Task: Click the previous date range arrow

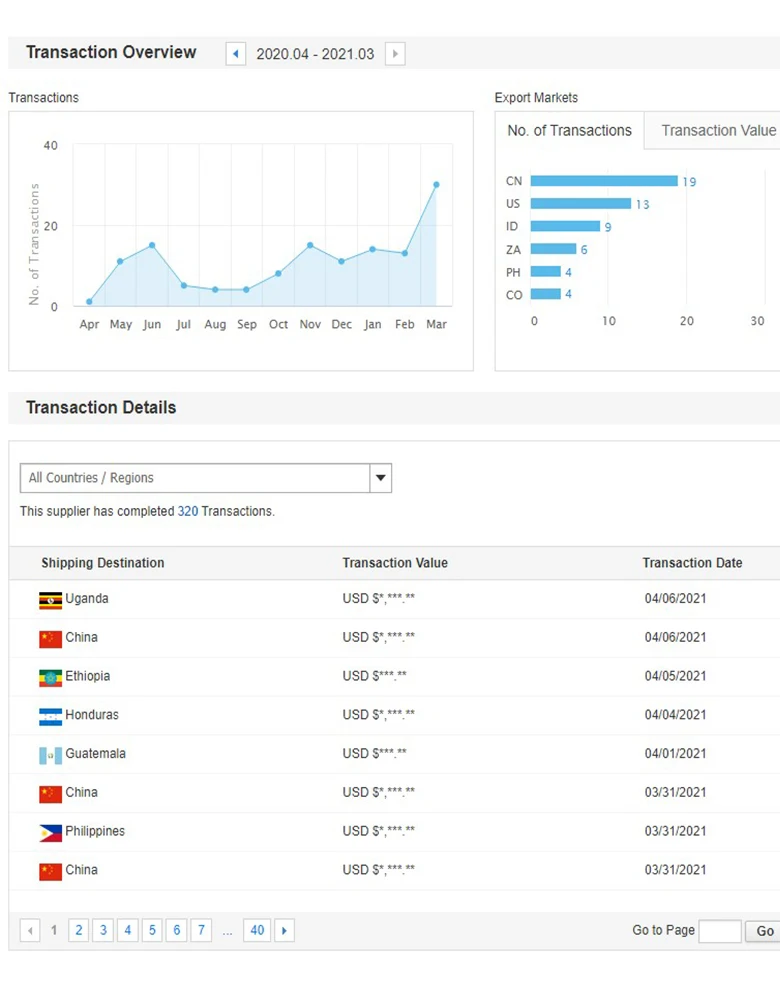Action: (x=236, y=54)
